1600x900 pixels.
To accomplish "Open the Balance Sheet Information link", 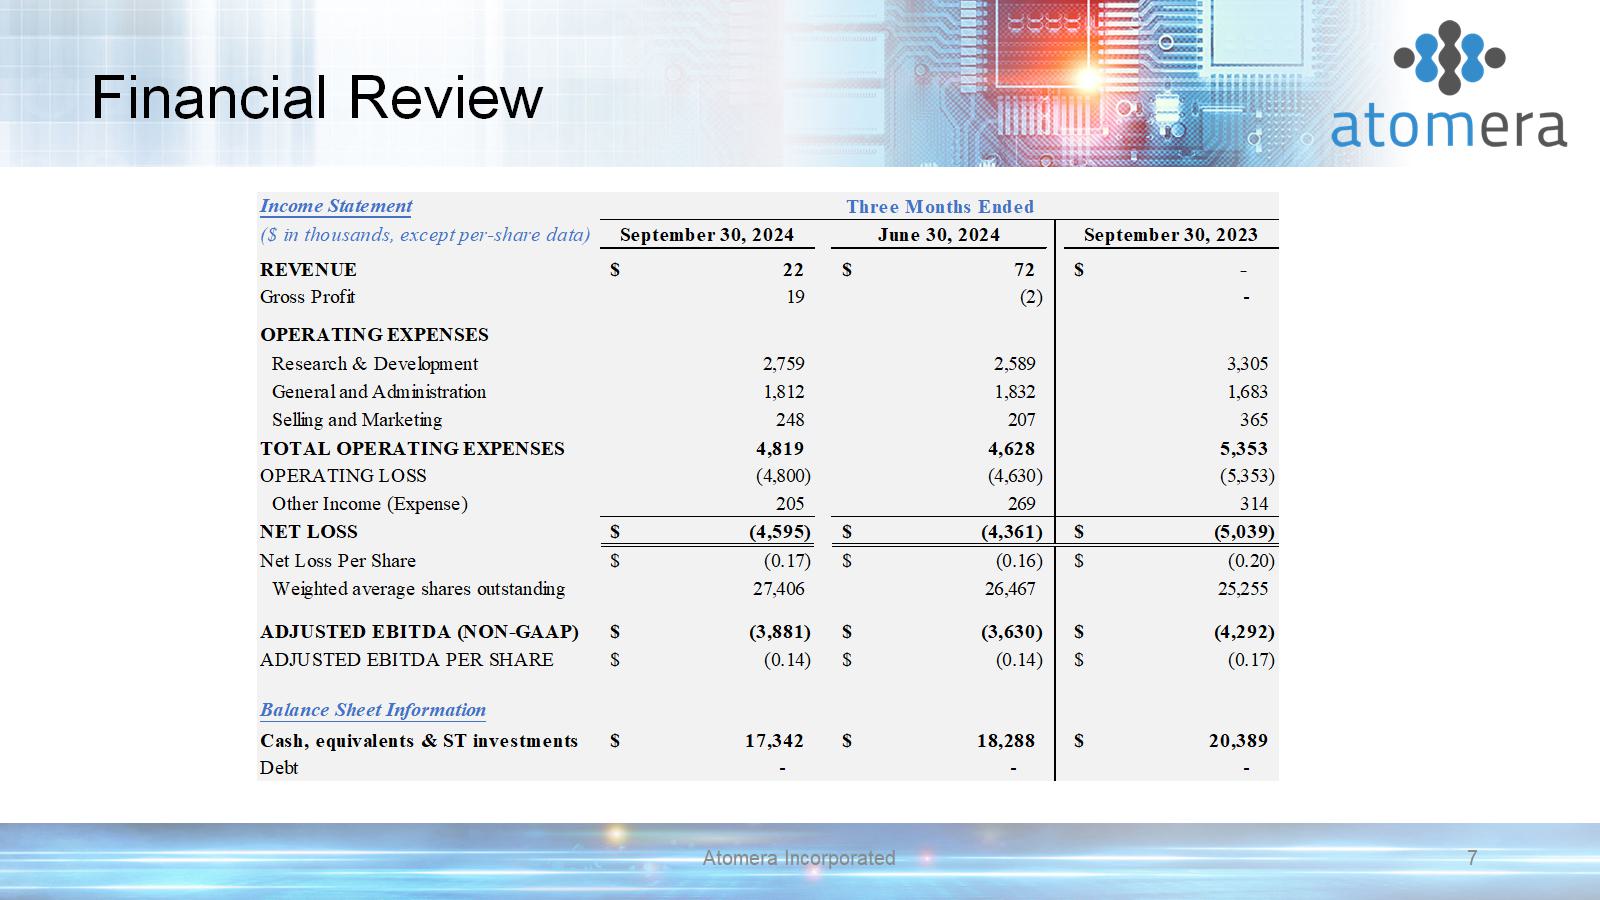I will click(373, 710).
